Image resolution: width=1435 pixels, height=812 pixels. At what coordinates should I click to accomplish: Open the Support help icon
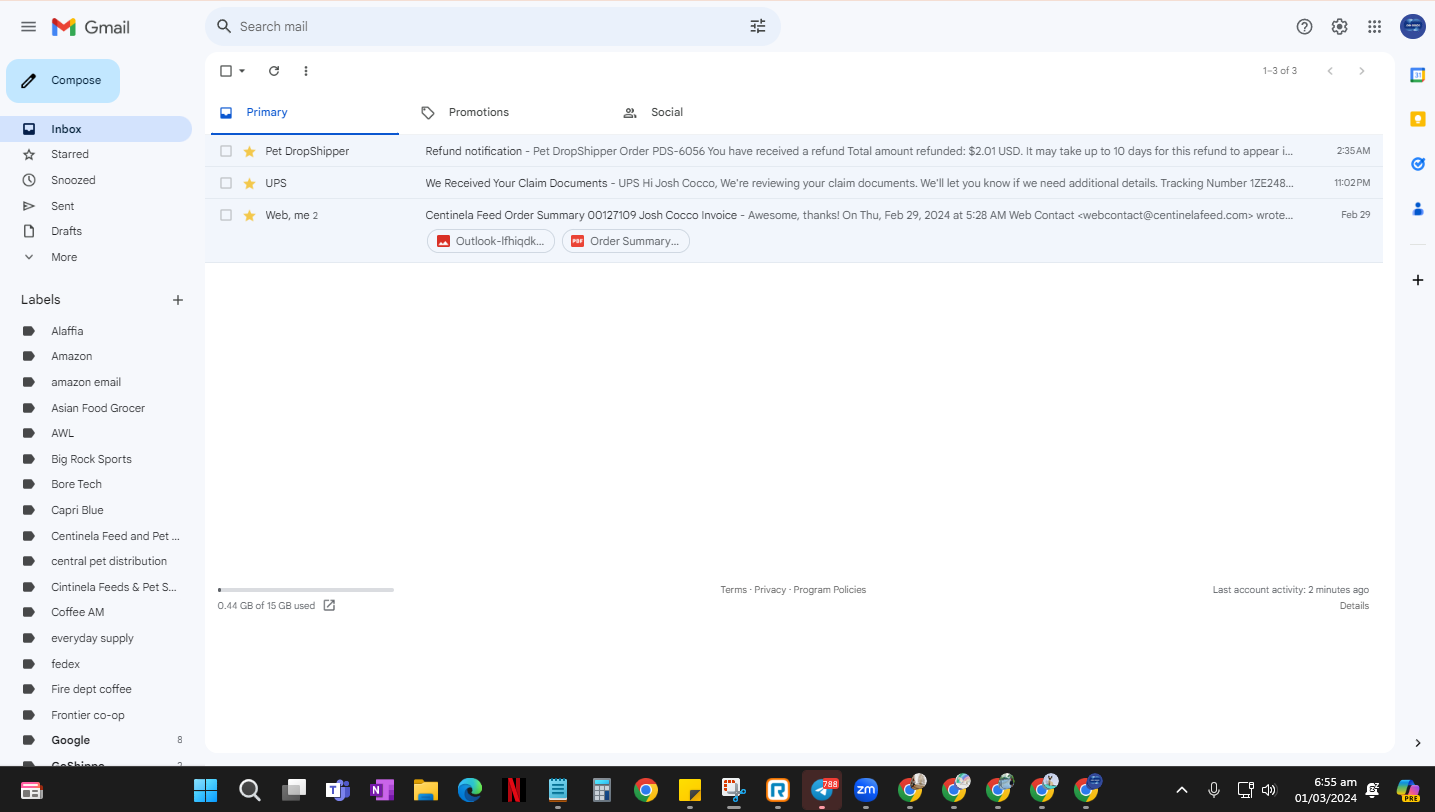point(1304,27)
